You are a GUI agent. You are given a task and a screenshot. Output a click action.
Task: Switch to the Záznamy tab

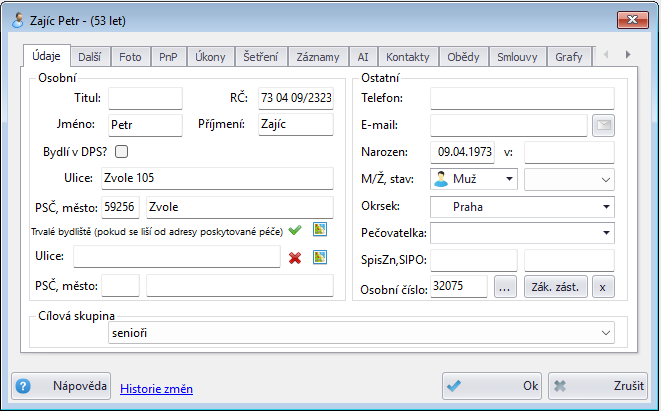coord(318,57)
